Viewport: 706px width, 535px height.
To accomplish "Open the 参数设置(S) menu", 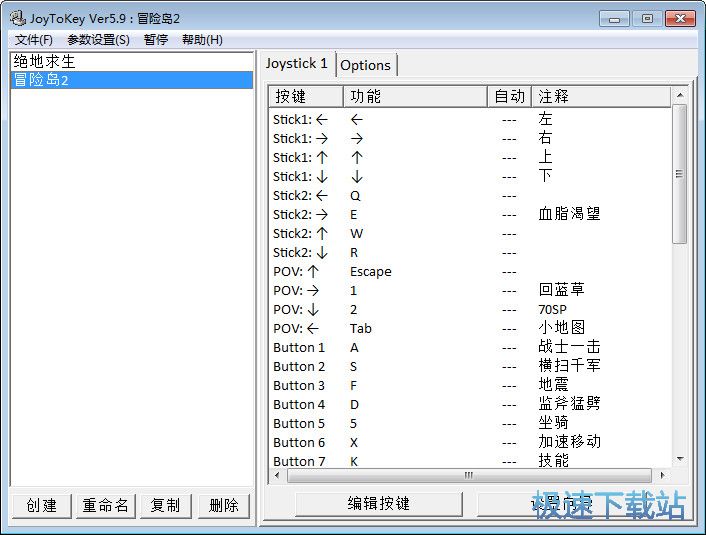I will point(98,40).
